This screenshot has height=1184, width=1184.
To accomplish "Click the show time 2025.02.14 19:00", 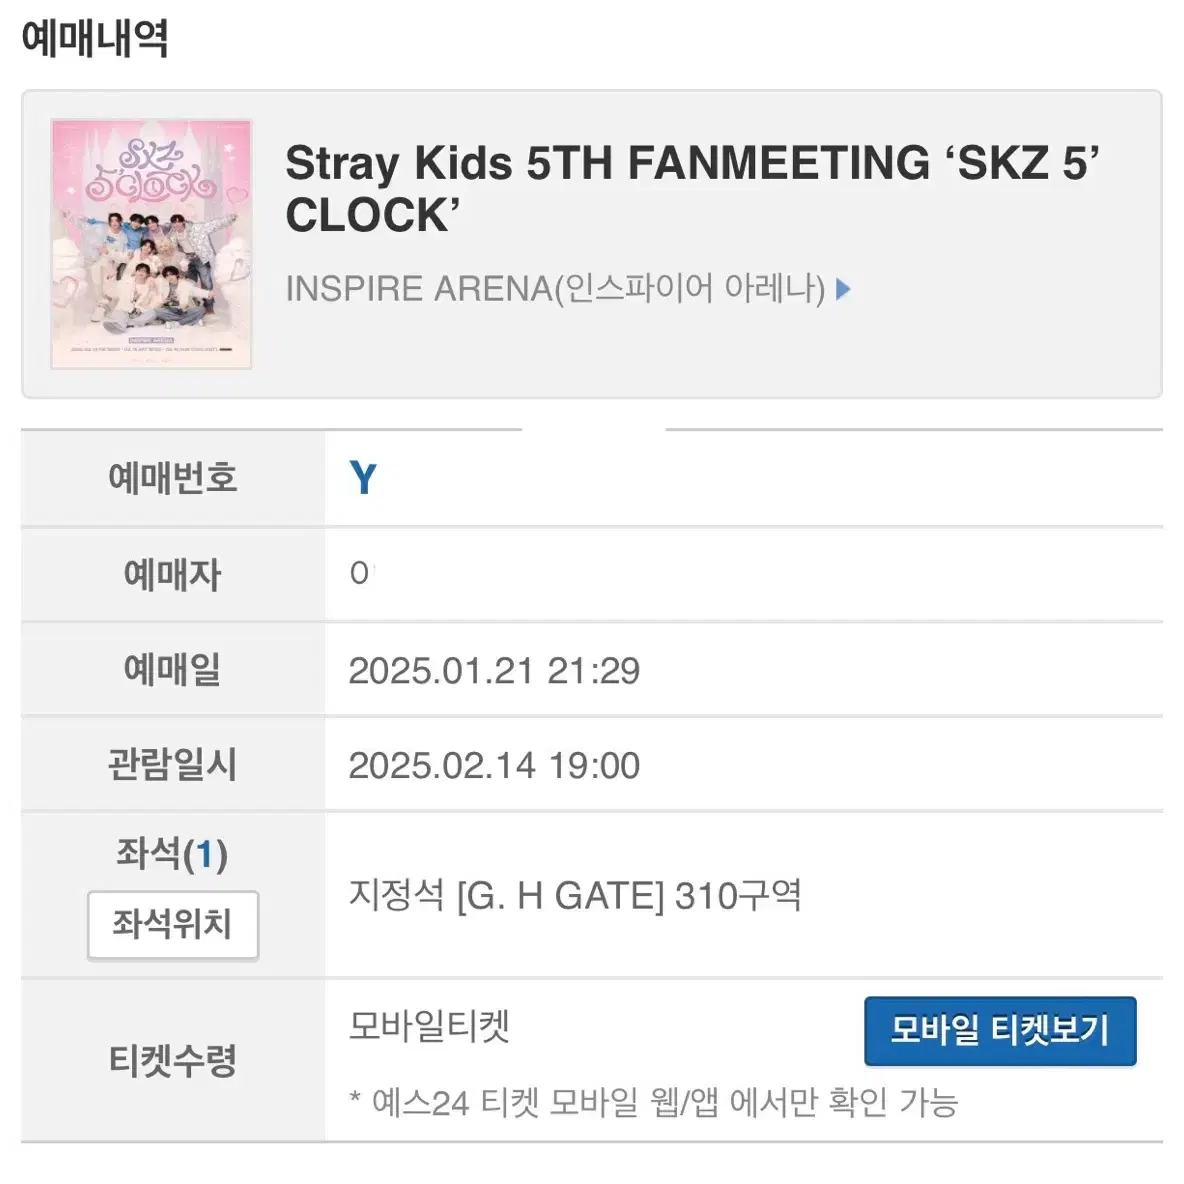I will (x=494, y=766).
